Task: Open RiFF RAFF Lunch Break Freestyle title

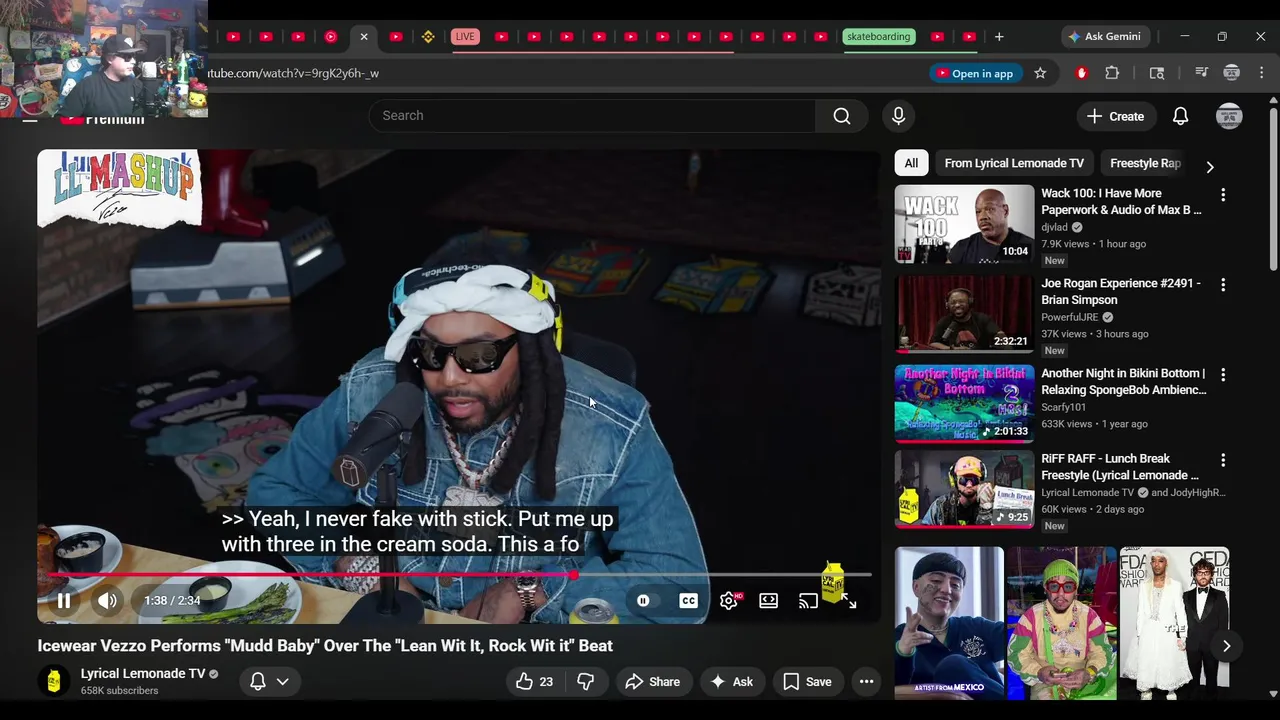Action: point(1120,467)
